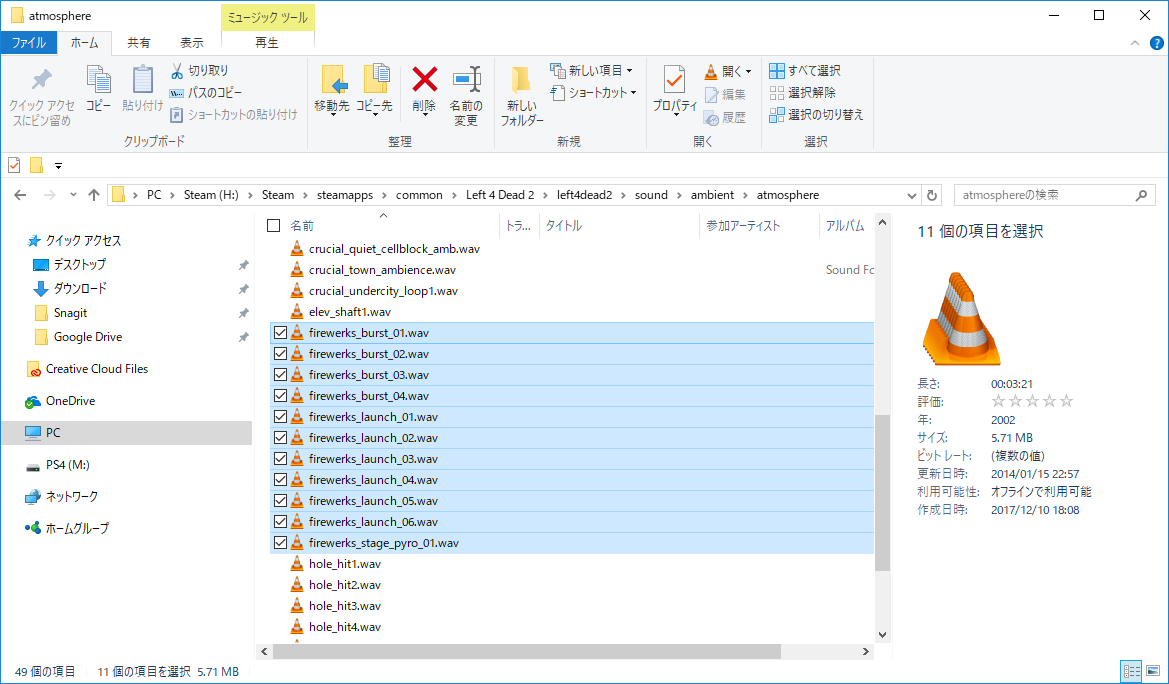Open the address bar history dropdown
This screenshot has width=1169, height=684.
point(912,195)
